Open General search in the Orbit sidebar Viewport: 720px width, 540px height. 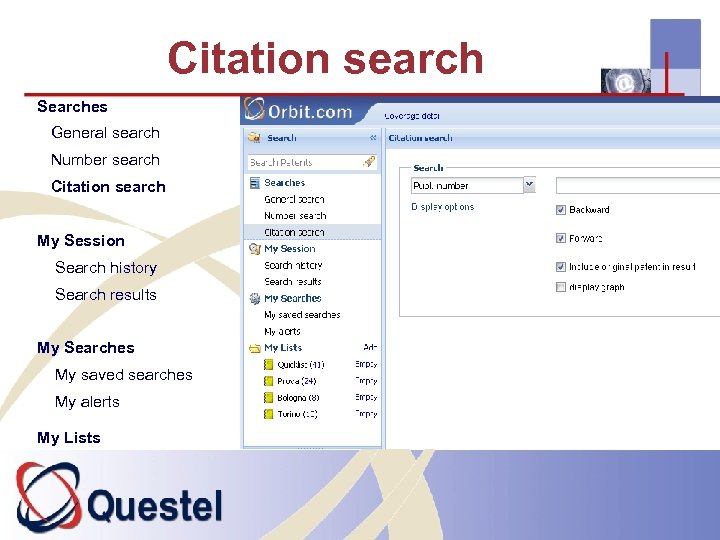[x=294, y=199]
